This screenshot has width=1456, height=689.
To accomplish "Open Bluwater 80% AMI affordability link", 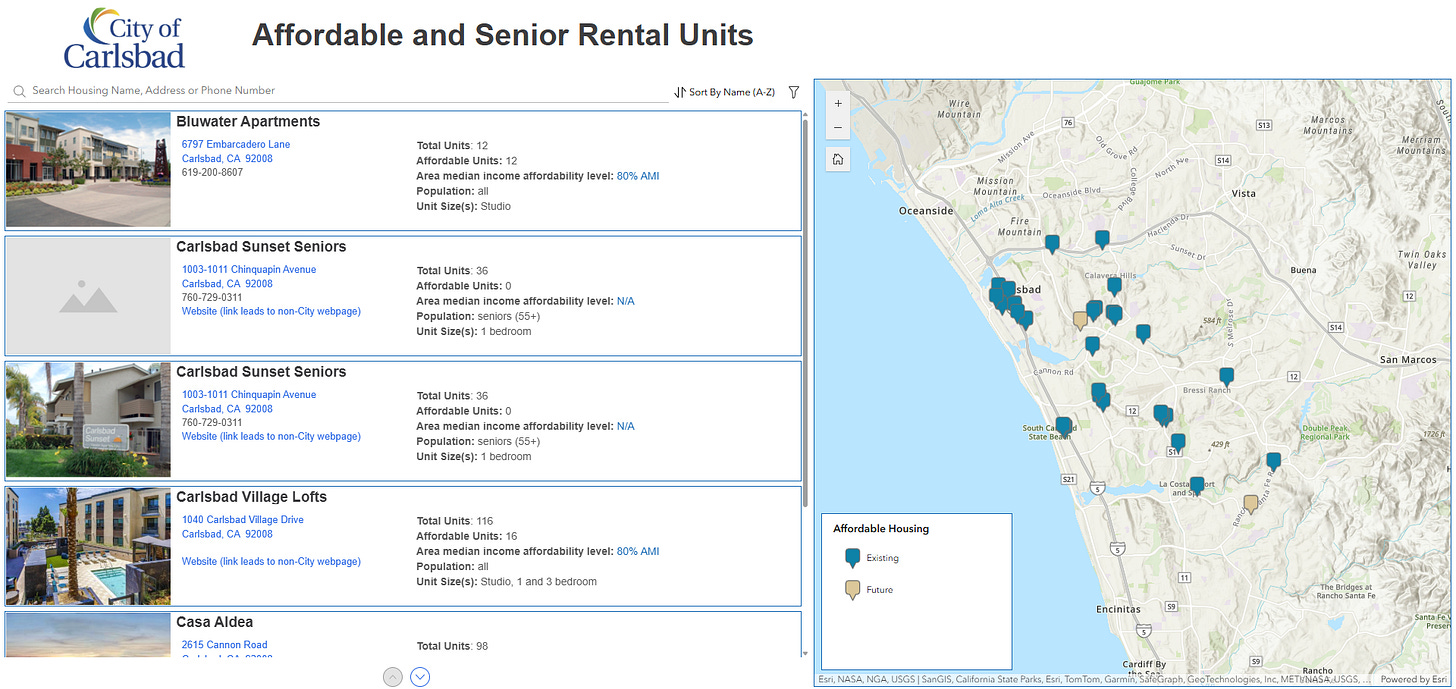I will 638,176.
